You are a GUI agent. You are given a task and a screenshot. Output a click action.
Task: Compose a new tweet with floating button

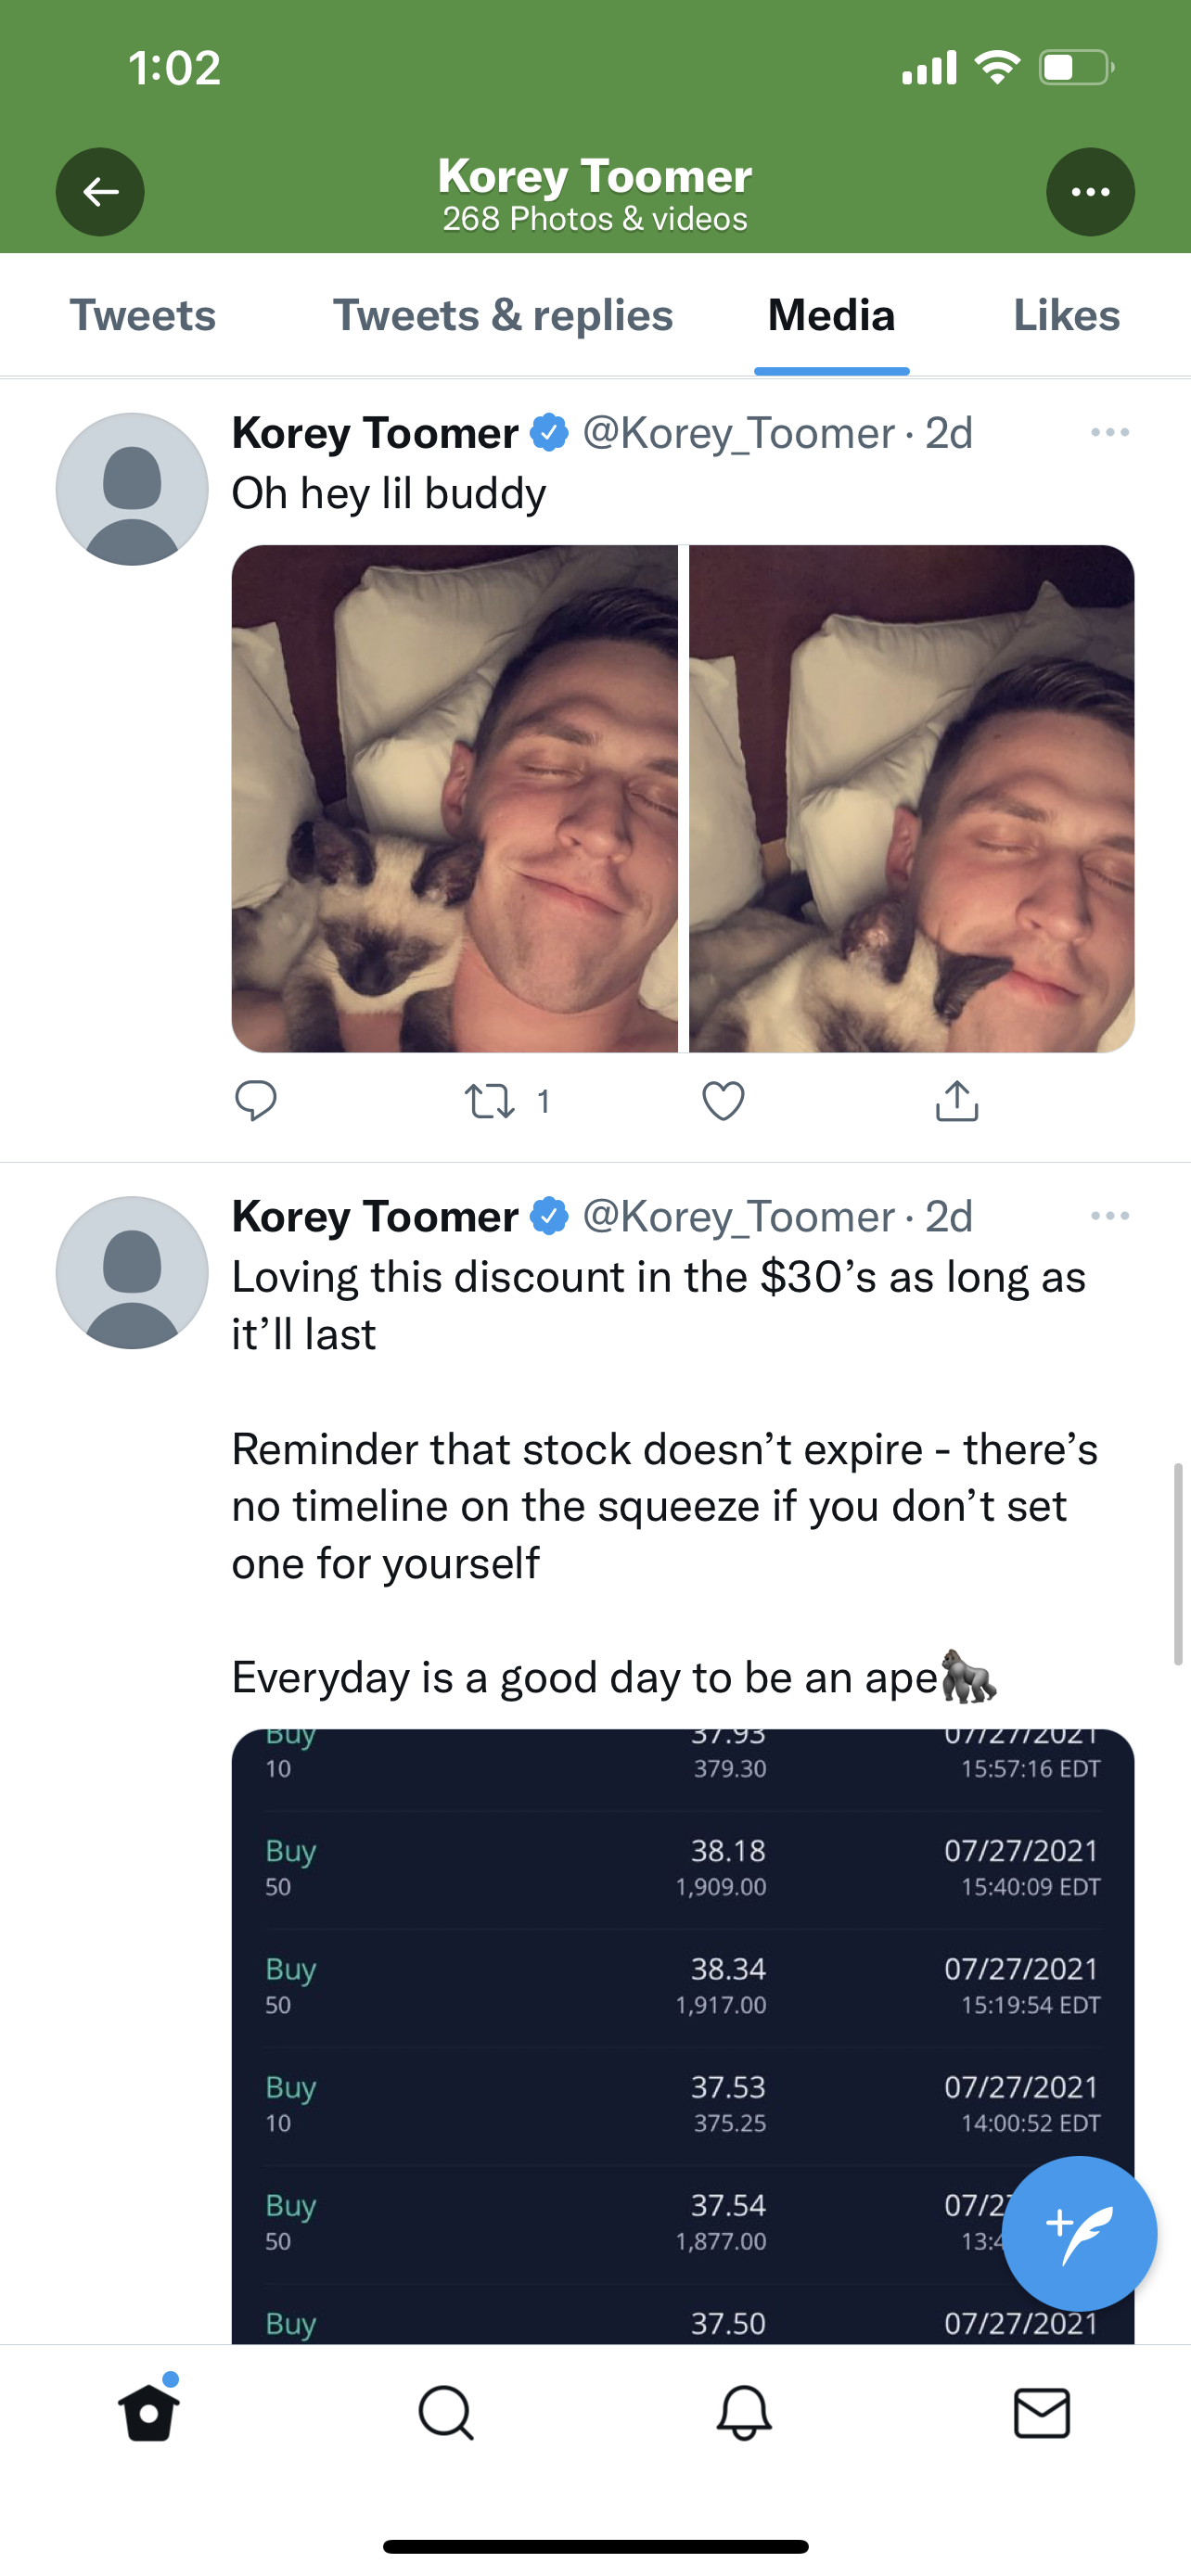pos(1079,2233)
